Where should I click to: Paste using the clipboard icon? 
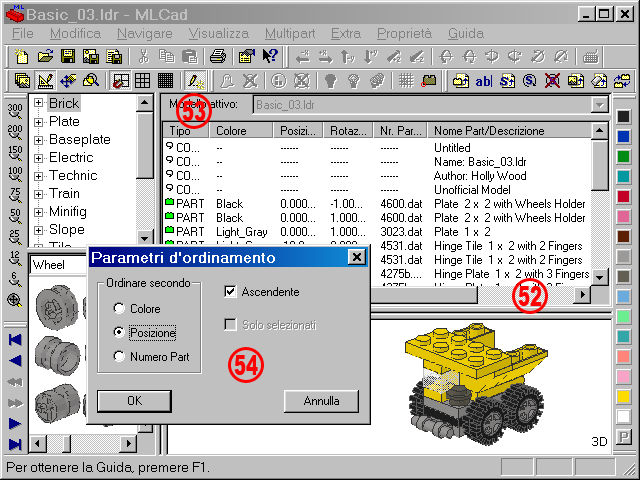189,56
